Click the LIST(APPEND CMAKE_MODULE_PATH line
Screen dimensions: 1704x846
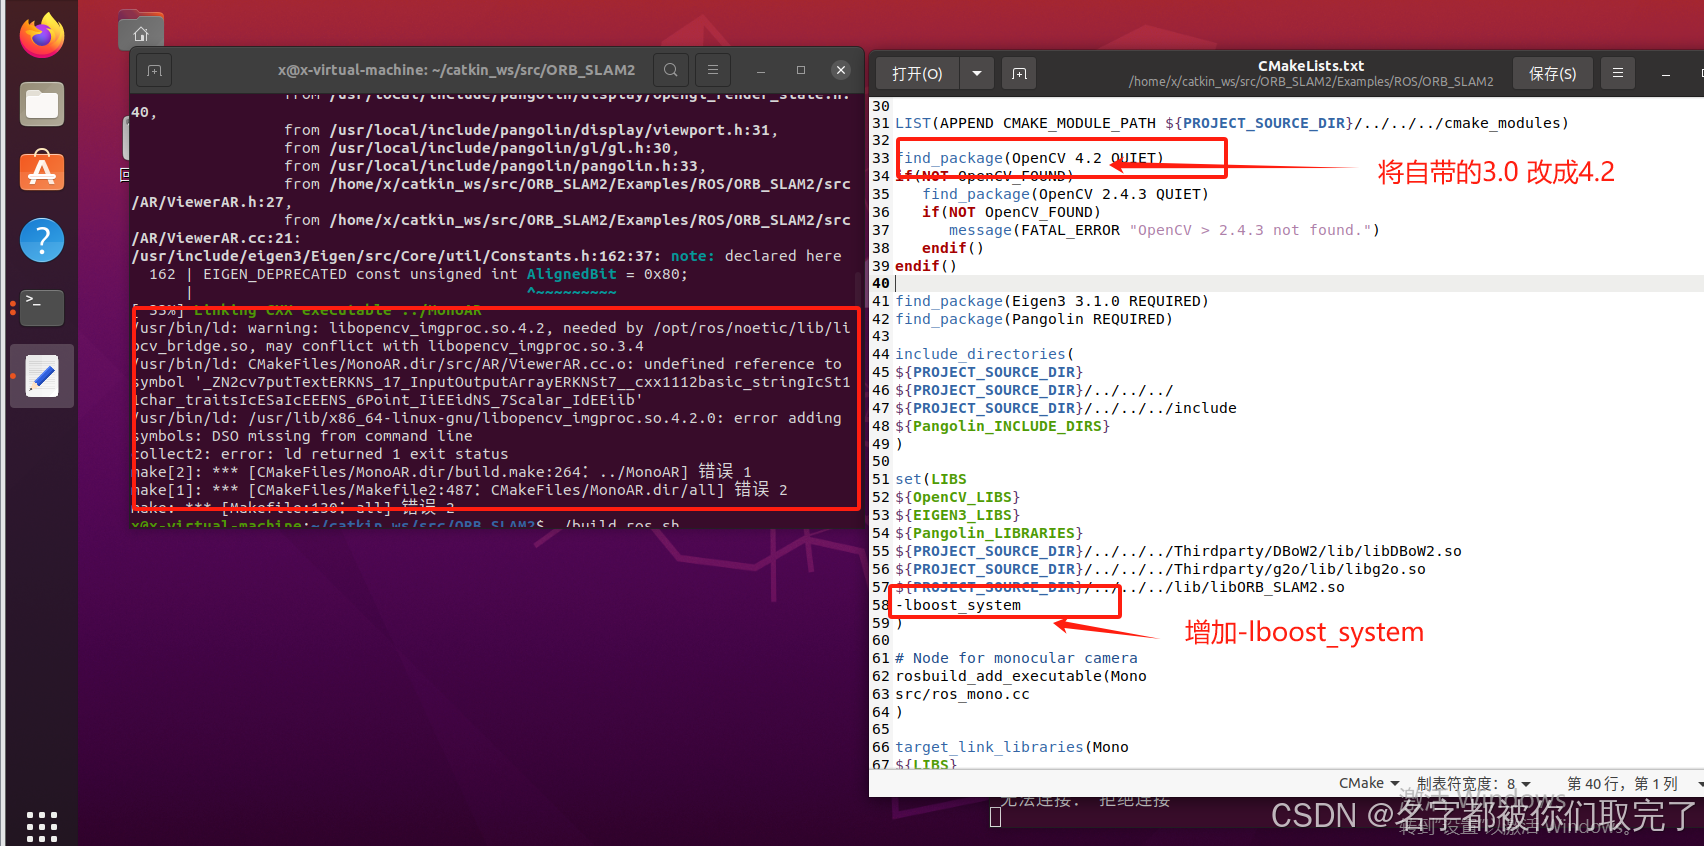[1232, 123]
